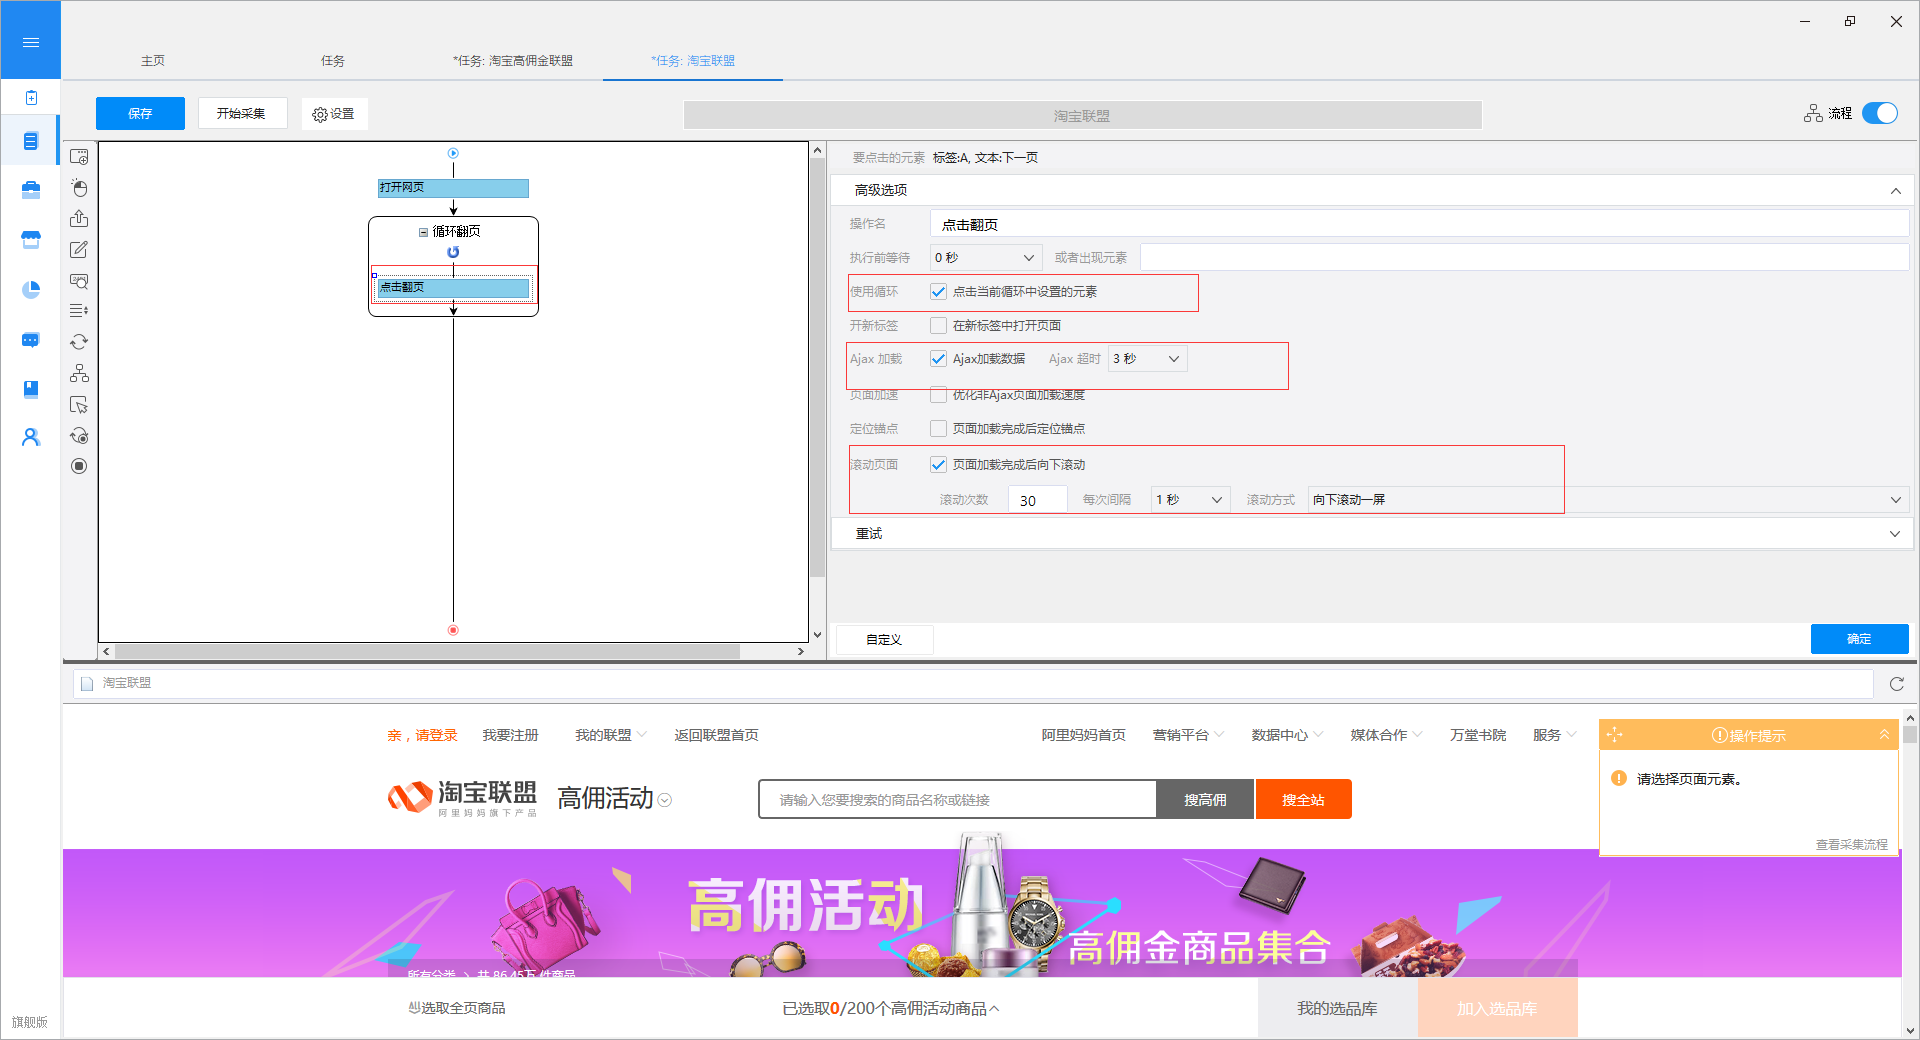Viewport: 1920px width, 1040px height.
Task: Open the 设置 settings button
Action: point(334,114)
